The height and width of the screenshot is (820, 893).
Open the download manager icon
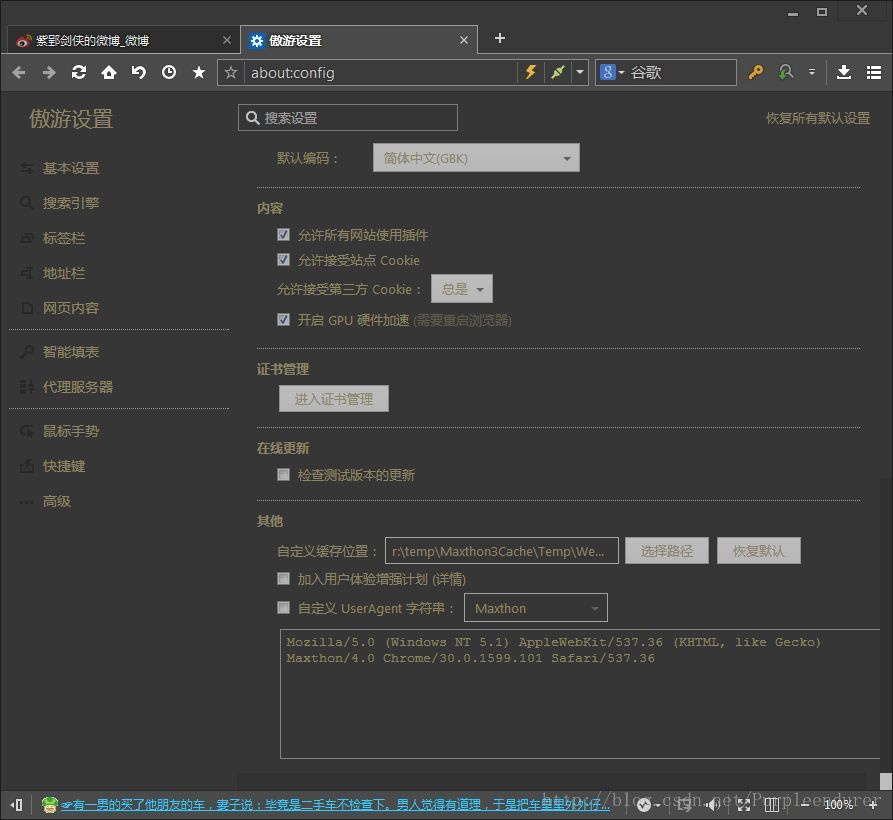844,72
